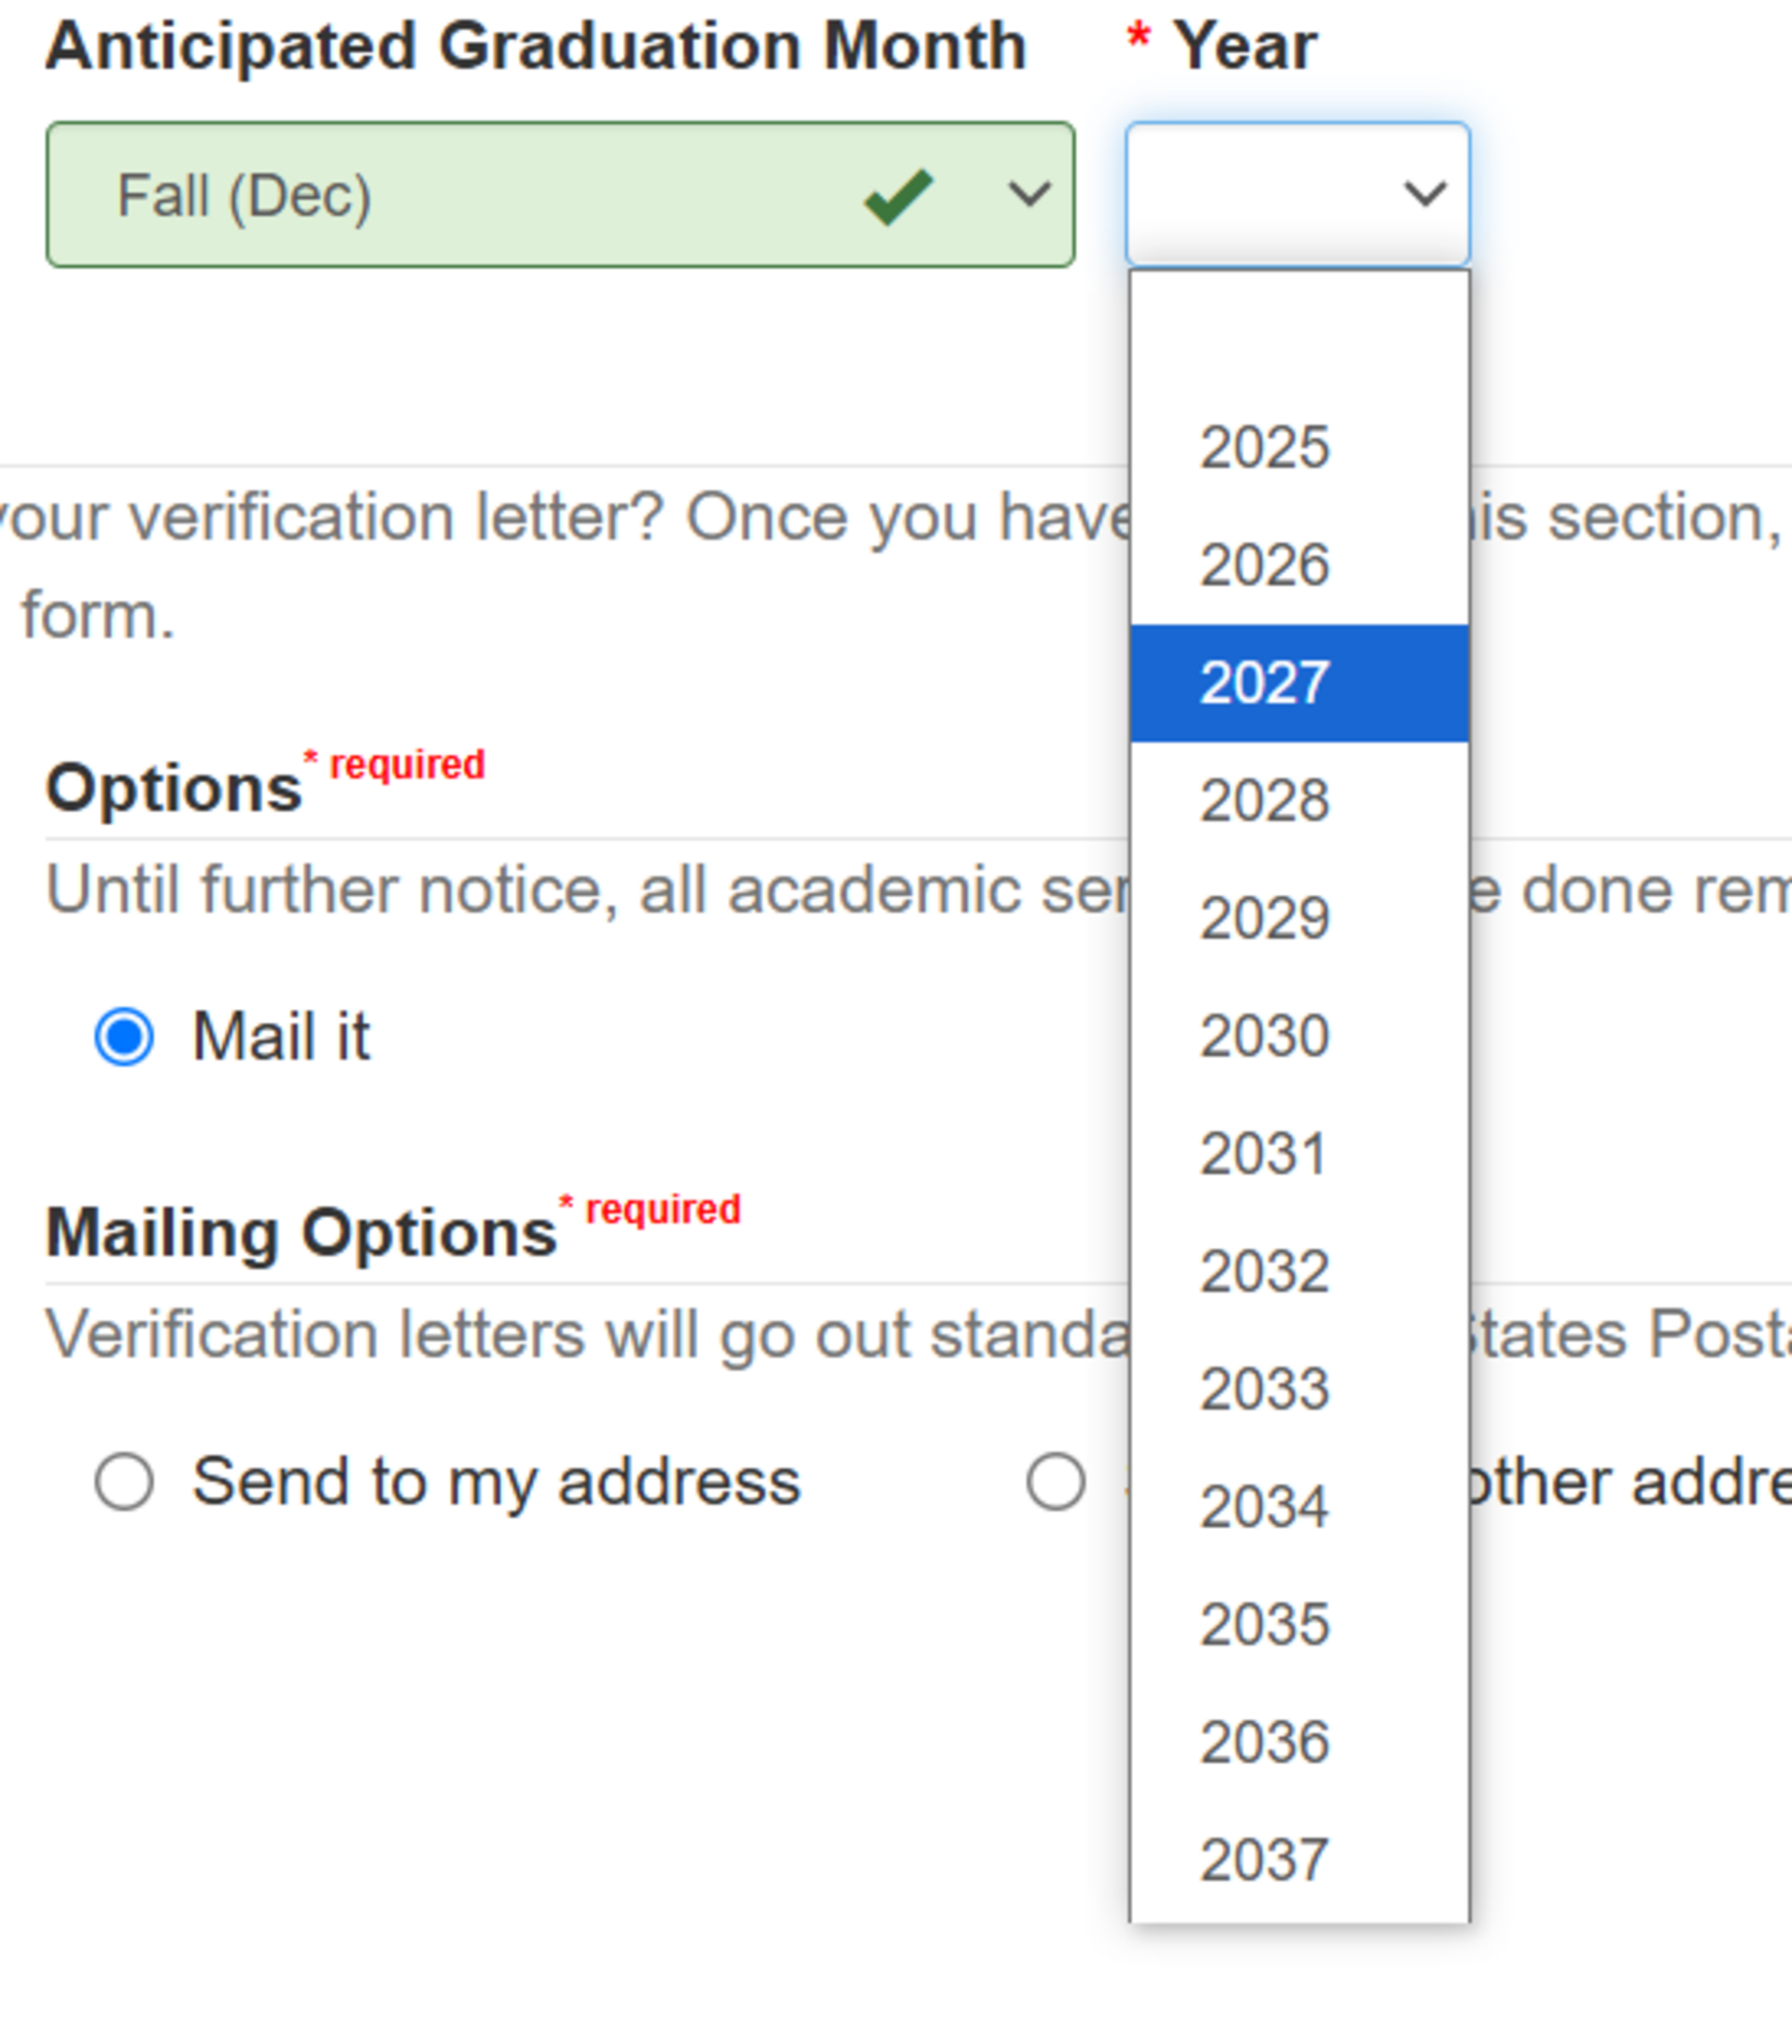Choose 2030 in the Year dropdown
Screen dimensions: 1792x2044
(x=1265, y=1035)
